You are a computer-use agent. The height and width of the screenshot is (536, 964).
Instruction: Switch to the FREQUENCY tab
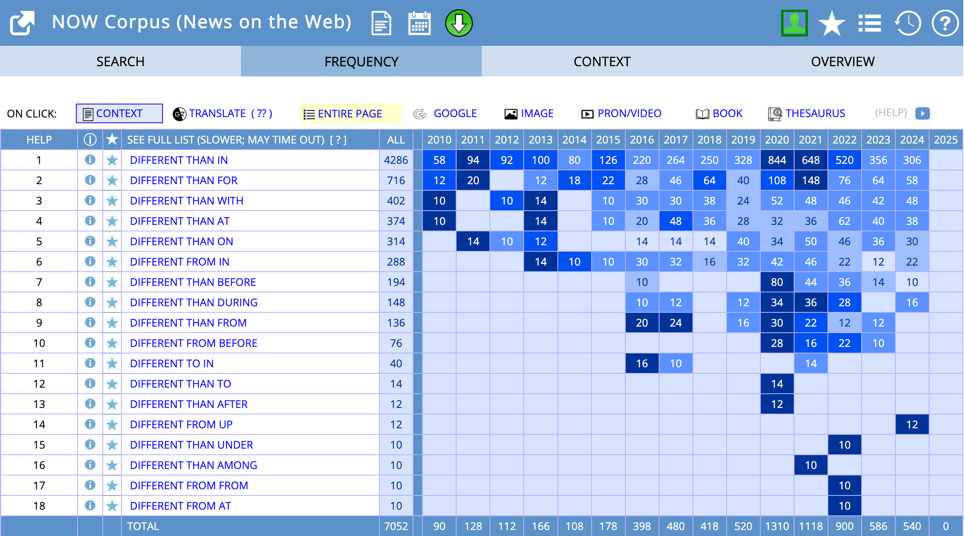coord(362,61)
